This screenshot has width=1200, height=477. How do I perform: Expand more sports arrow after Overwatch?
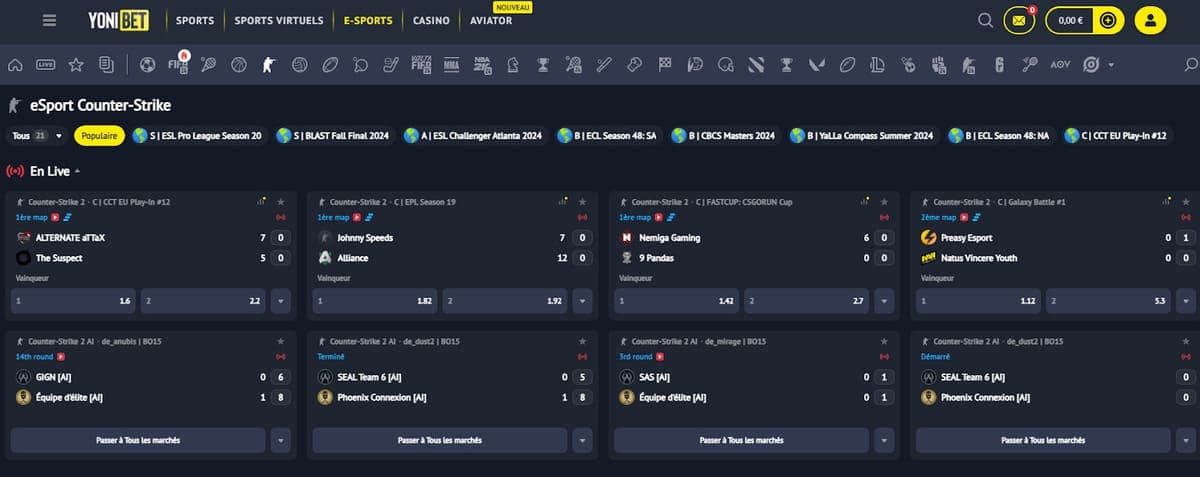[1110, 65]
